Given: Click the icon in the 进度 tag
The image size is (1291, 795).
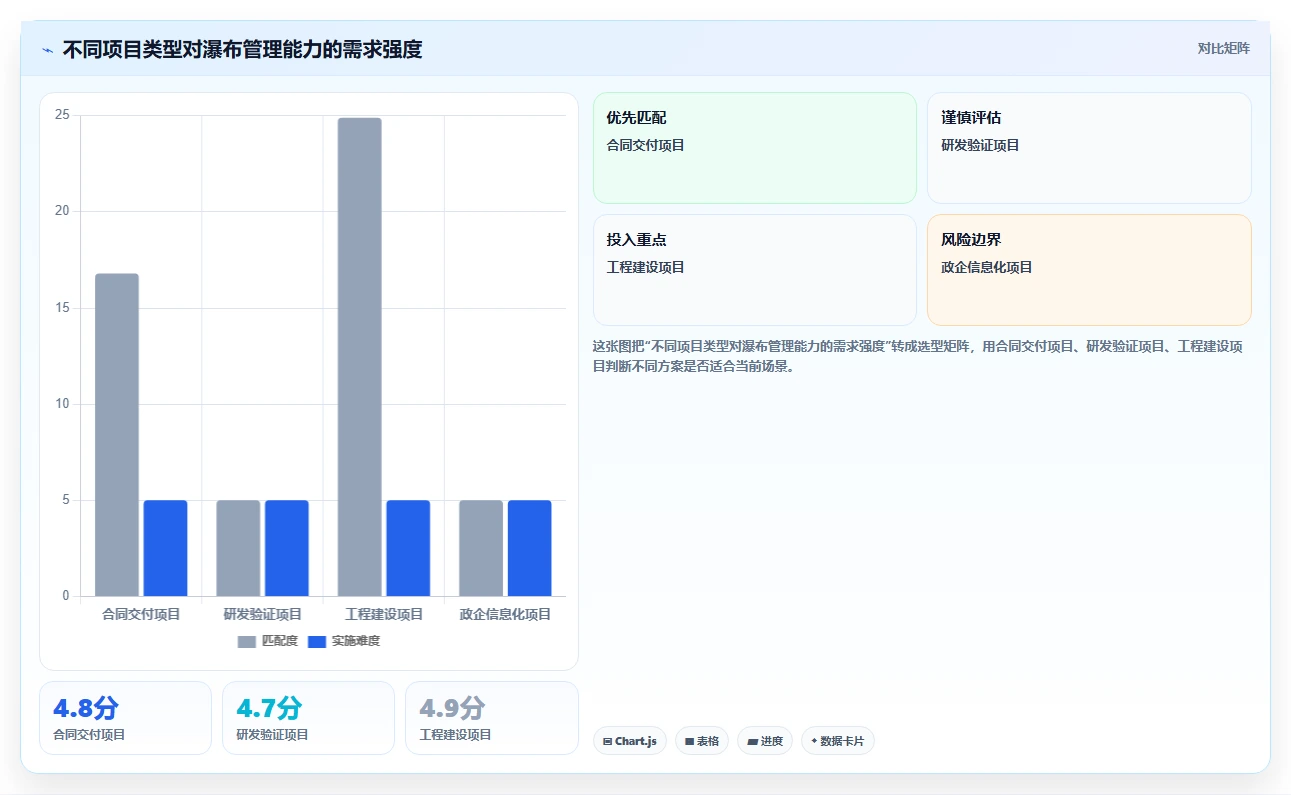Looking at the screenshot, I should (752, 742).
